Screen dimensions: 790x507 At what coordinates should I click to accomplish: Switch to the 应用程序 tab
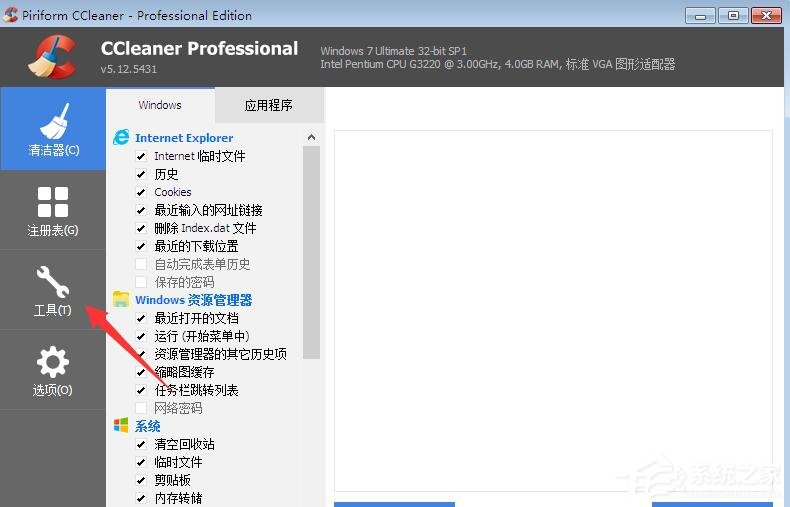[x=269, y=105]
